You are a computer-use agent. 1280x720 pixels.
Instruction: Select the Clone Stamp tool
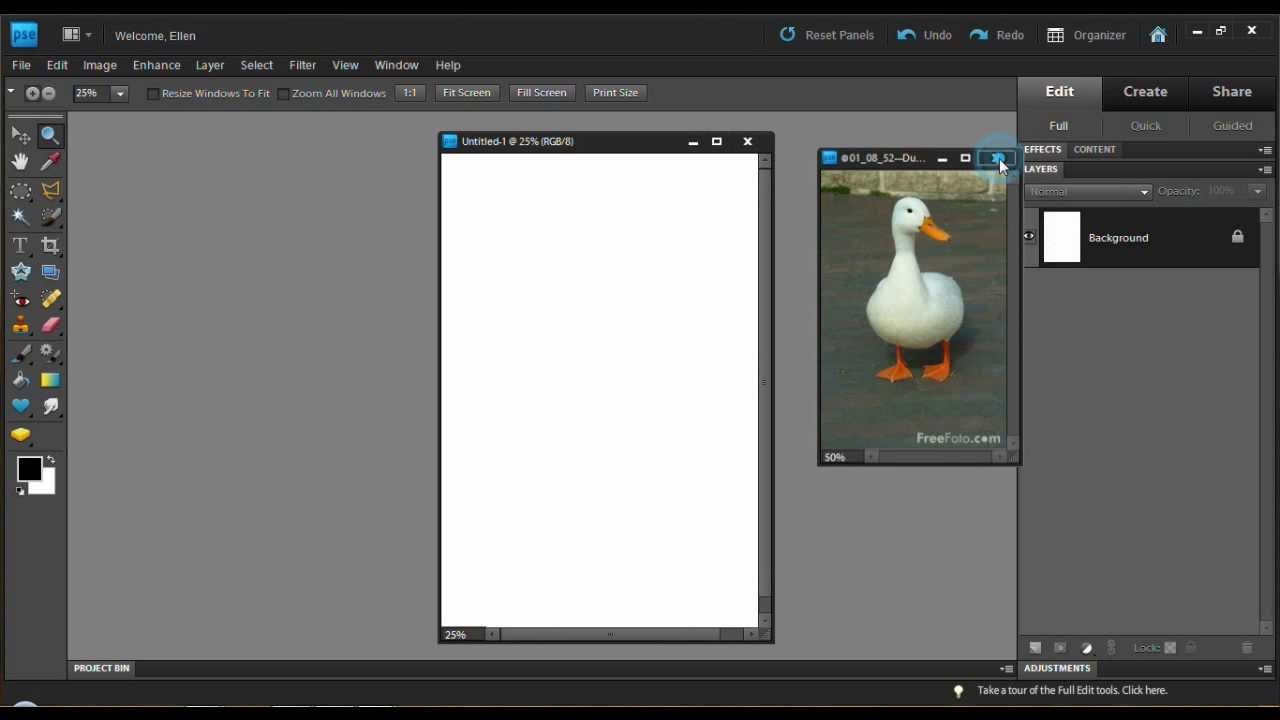coord(20,326)
